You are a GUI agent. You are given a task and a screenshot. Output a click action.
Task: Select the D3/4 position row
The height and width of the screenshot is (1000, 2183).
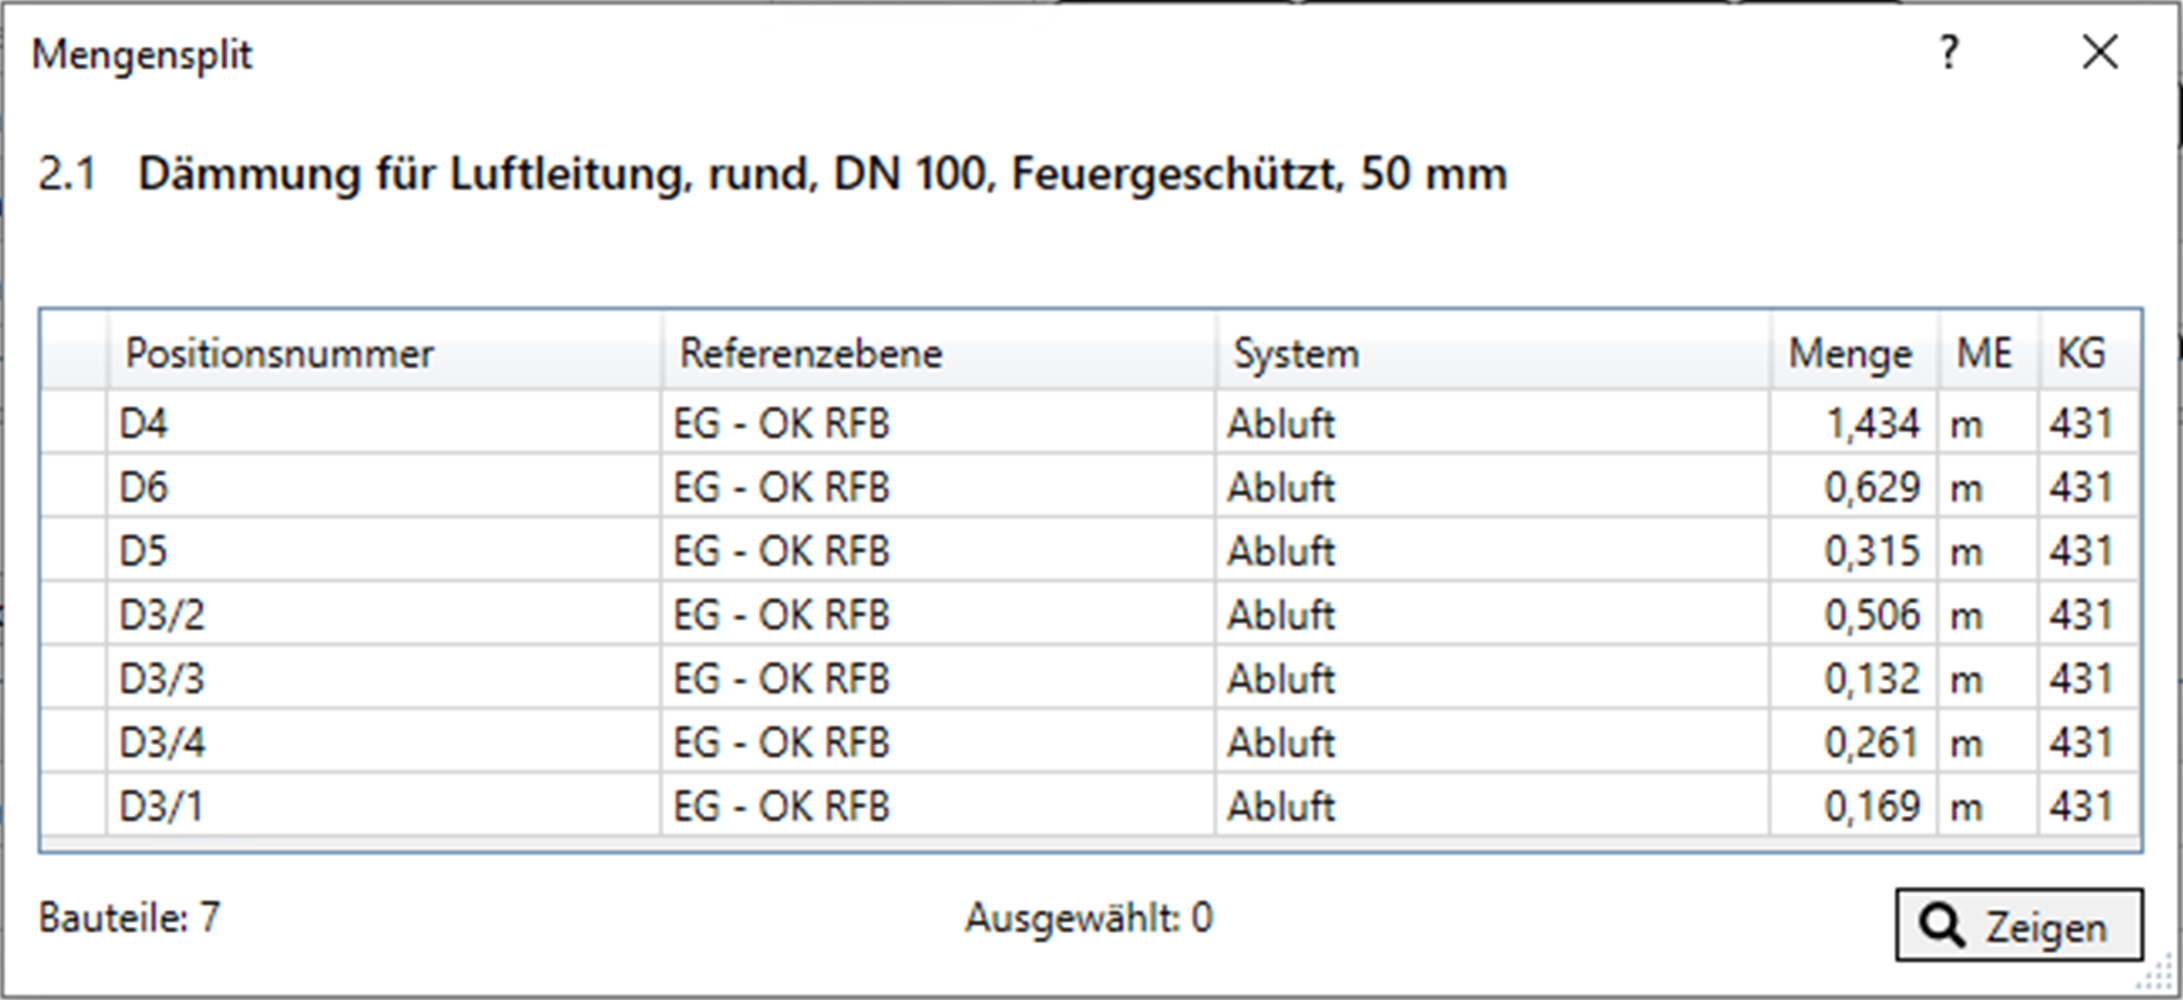[162, 743]
